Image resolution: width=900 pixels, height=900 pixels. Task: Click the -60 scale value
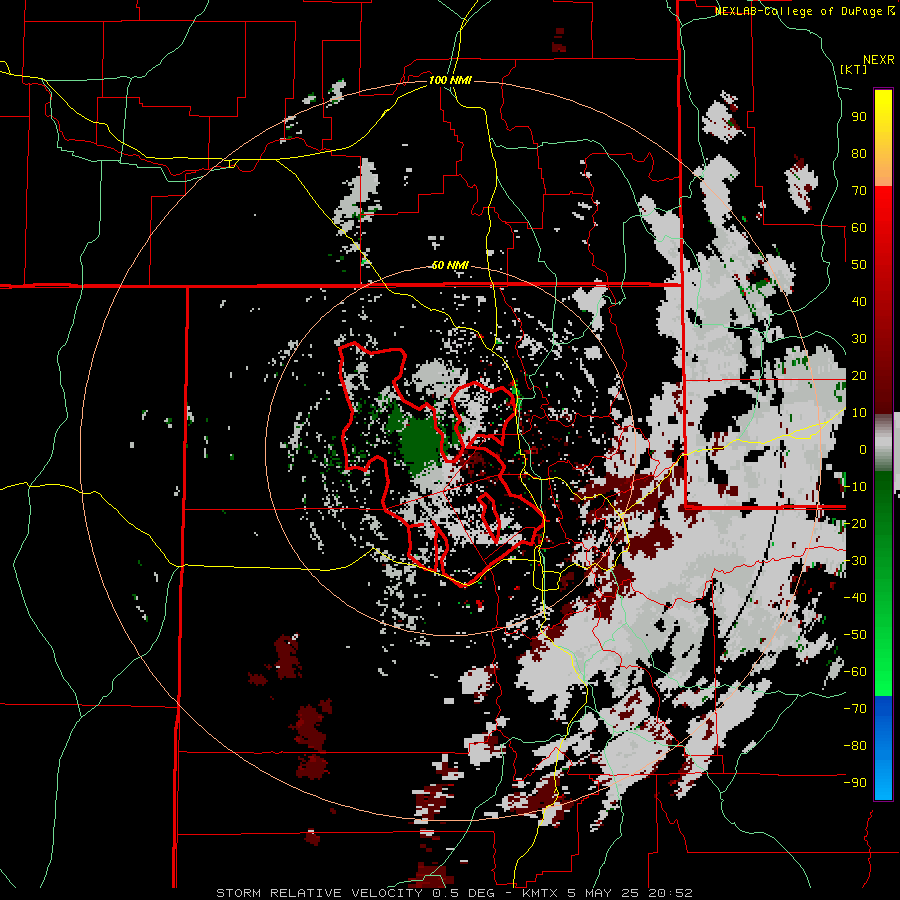(x=855, y=672)
